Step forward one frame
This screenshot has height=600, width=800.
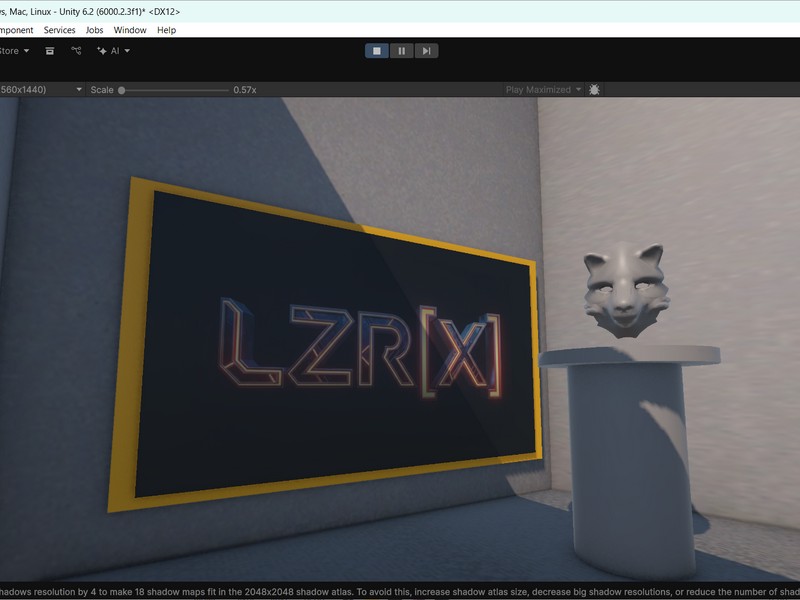(x=426, y=51)
